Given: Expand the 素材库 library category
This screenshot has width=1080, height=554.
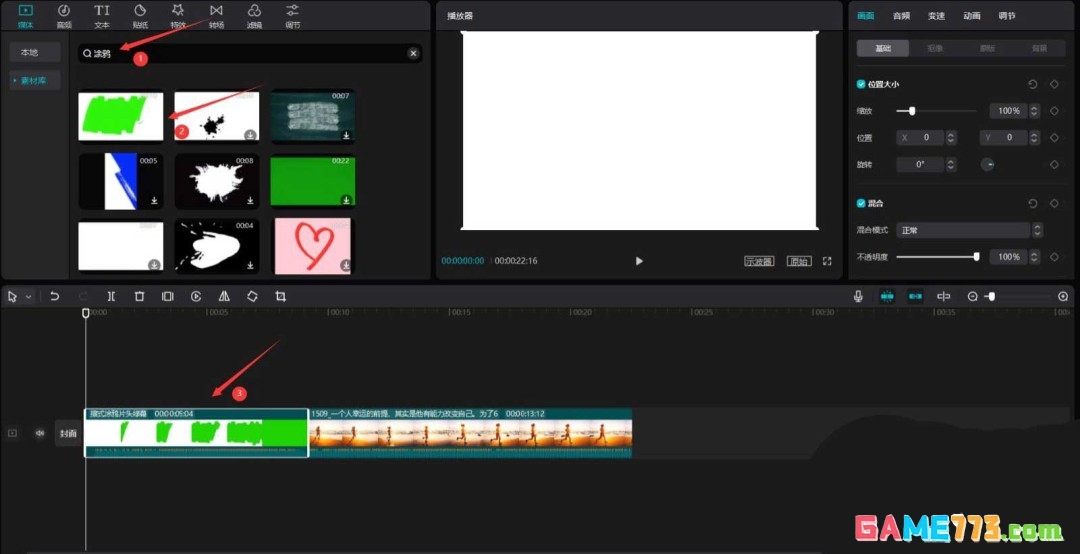Looking at the screenshot, I should coord(37,80).
